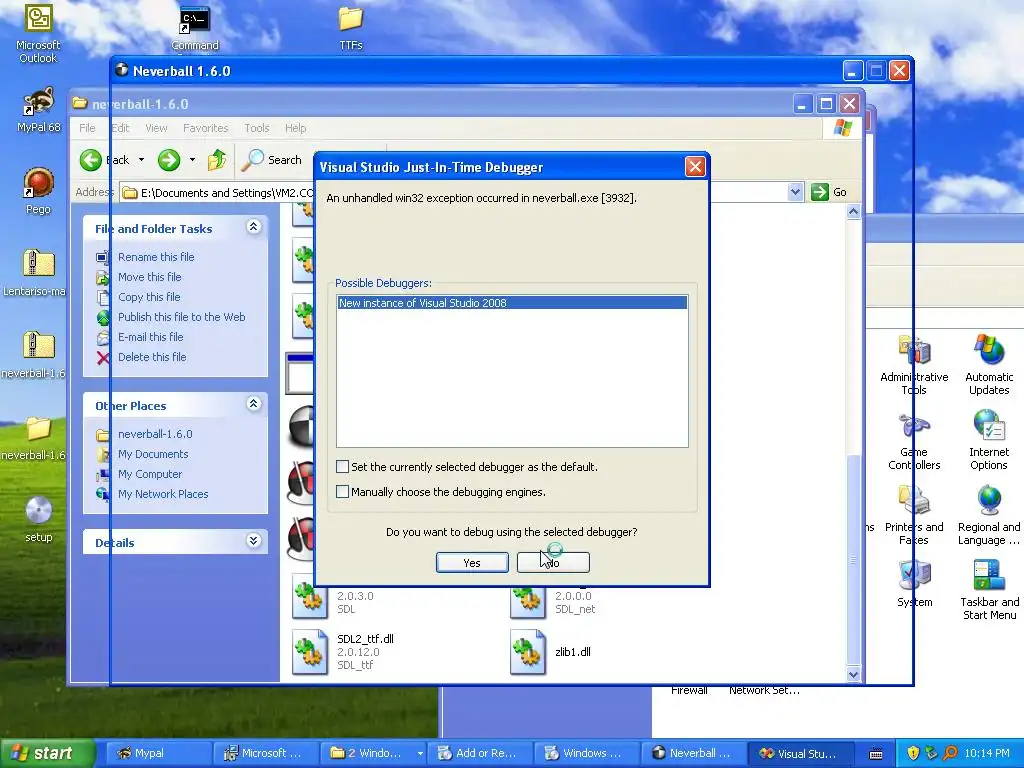The height and width of the screenshot is (768, 1024).
Task: Switch to Neverball taskbar button
Action: (693, 753)
